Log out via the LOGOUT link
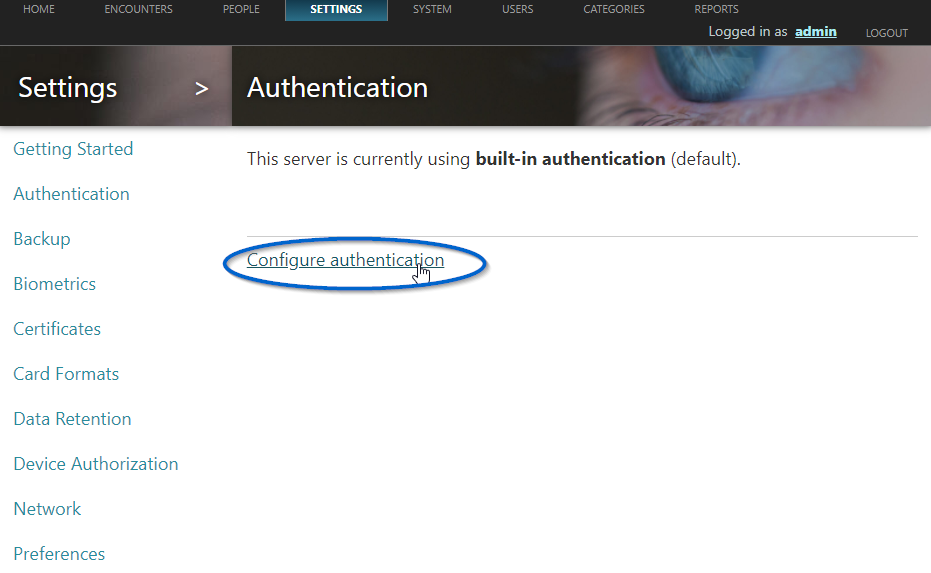The height and width of the screenshot is (573, 931). point(886,33)
